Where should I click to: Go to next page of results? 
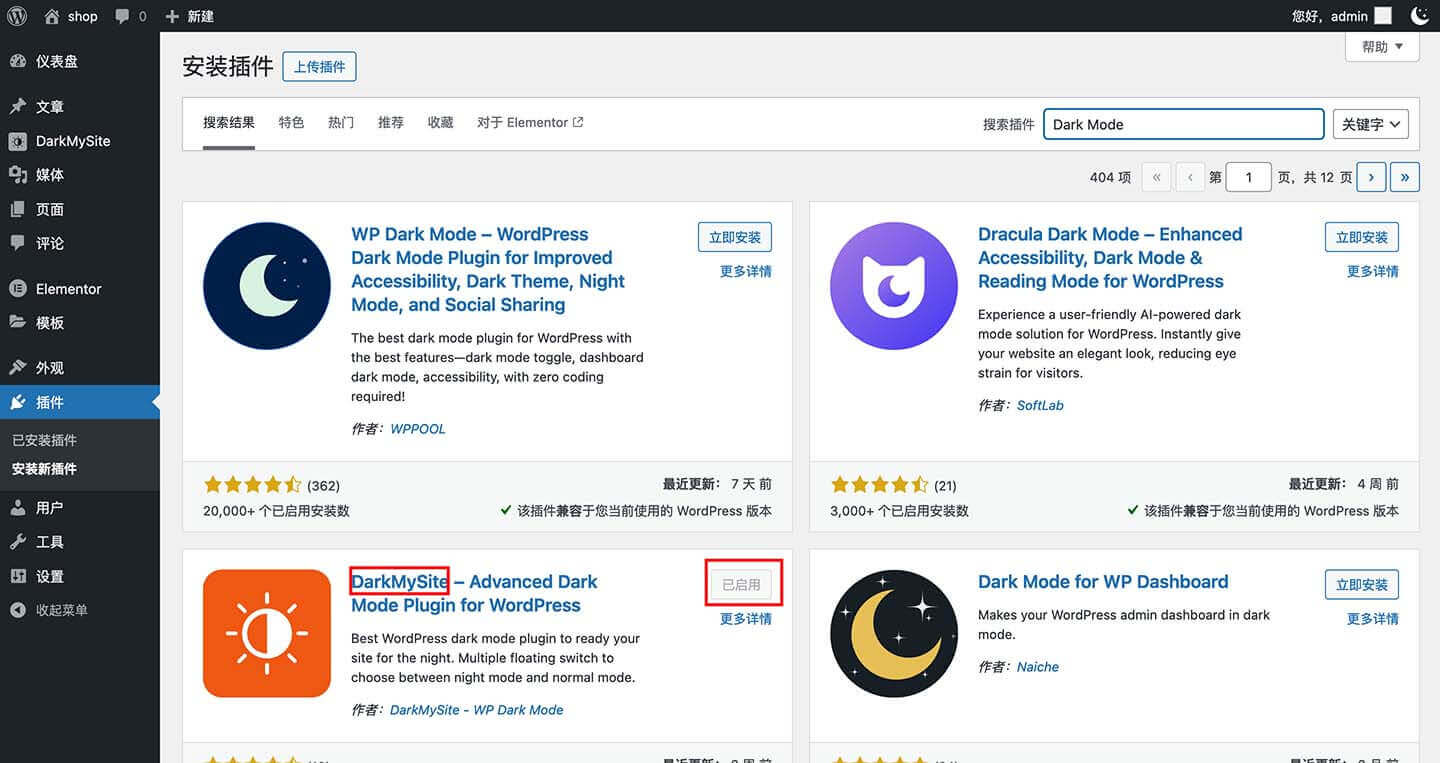1371,177
